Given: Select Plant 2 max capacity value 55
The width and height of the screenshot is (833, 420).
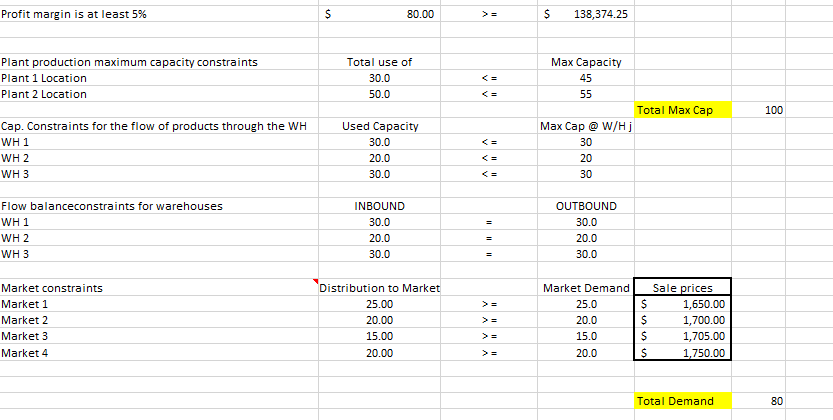Looking at the screenshot, I should tap(586, 94).
